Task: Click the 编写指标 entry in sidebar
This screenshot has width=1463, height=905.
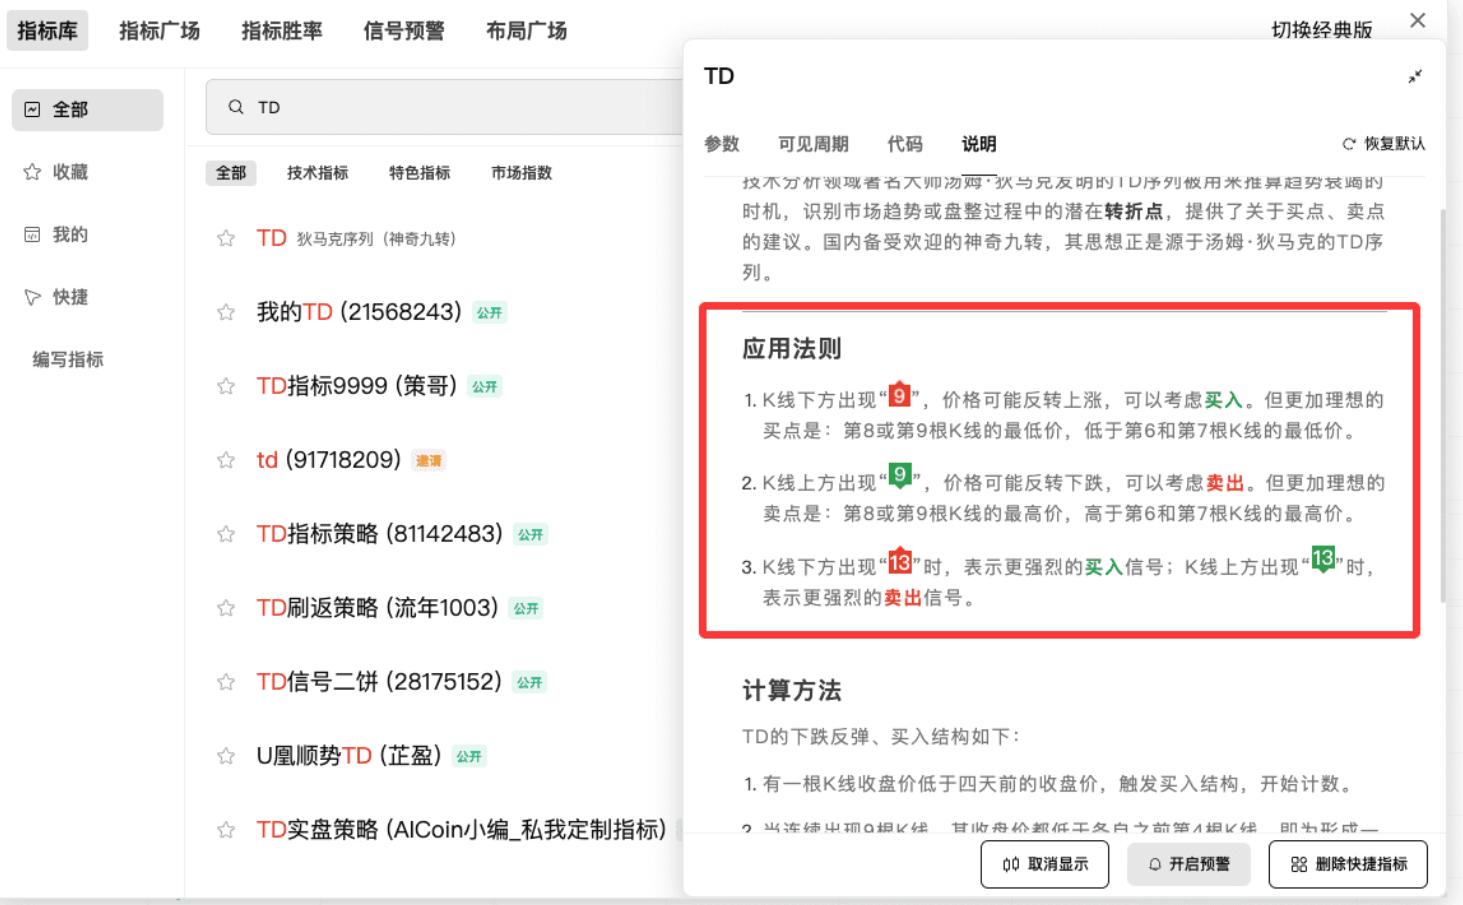Action: (x=66, y=359)
